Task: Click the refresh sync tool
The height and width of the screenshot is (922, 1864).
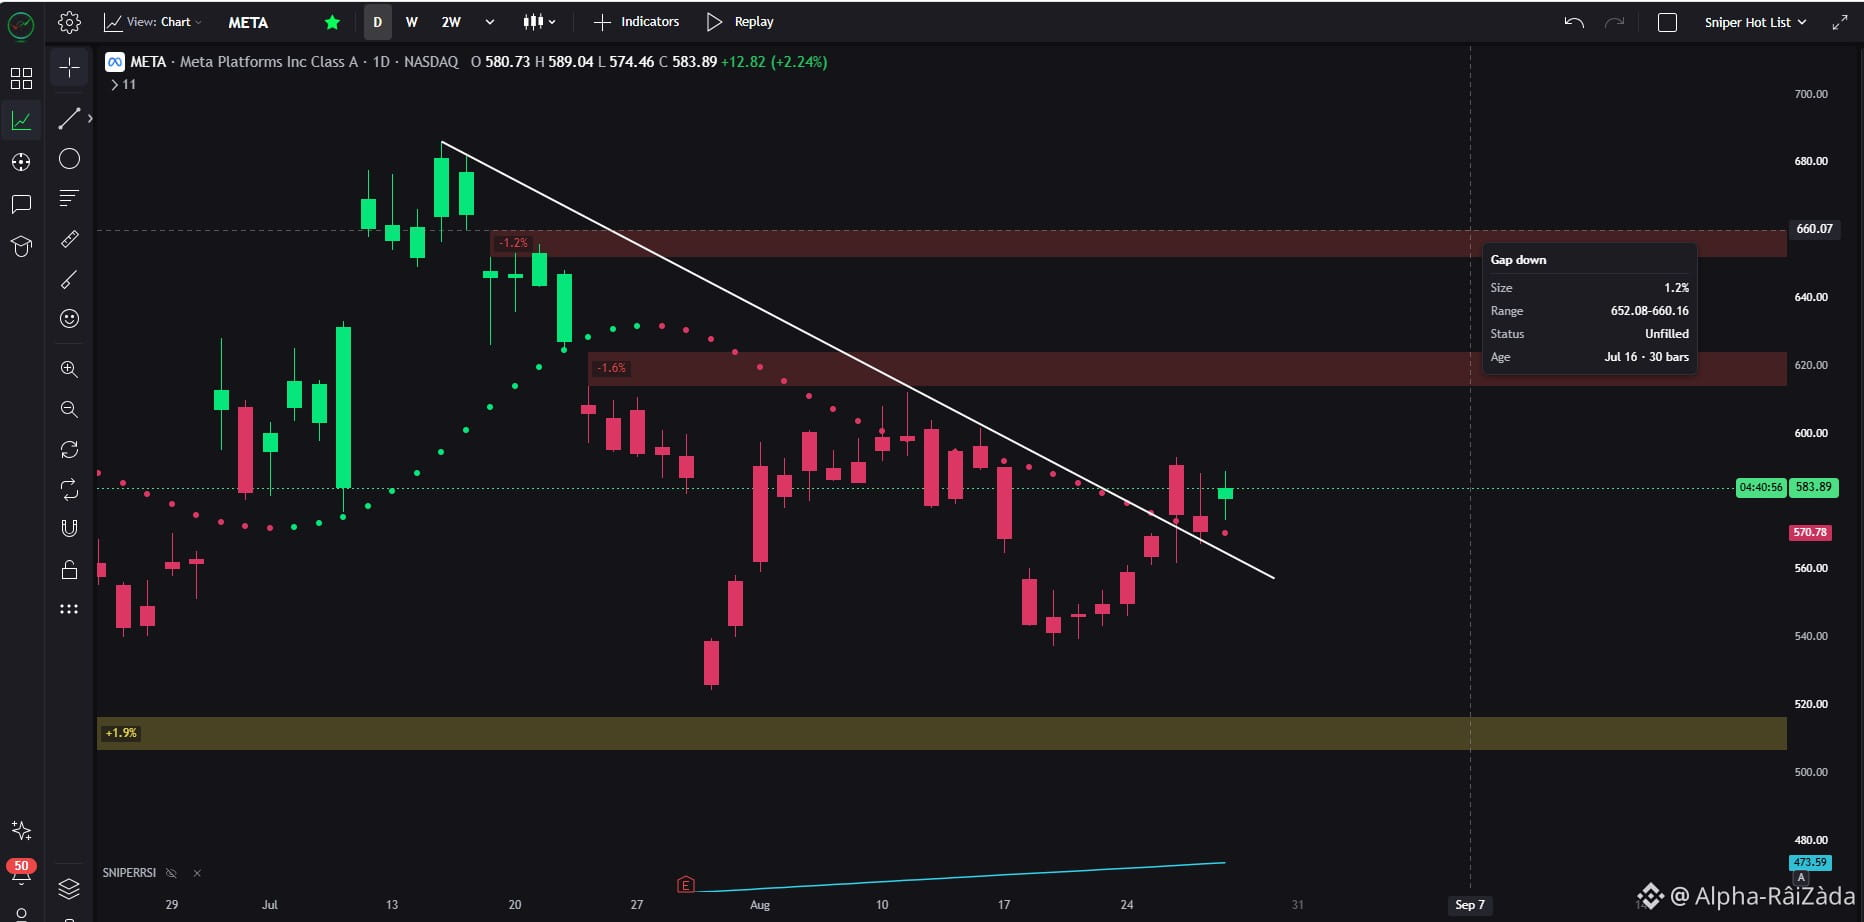Action: point(69,449)
